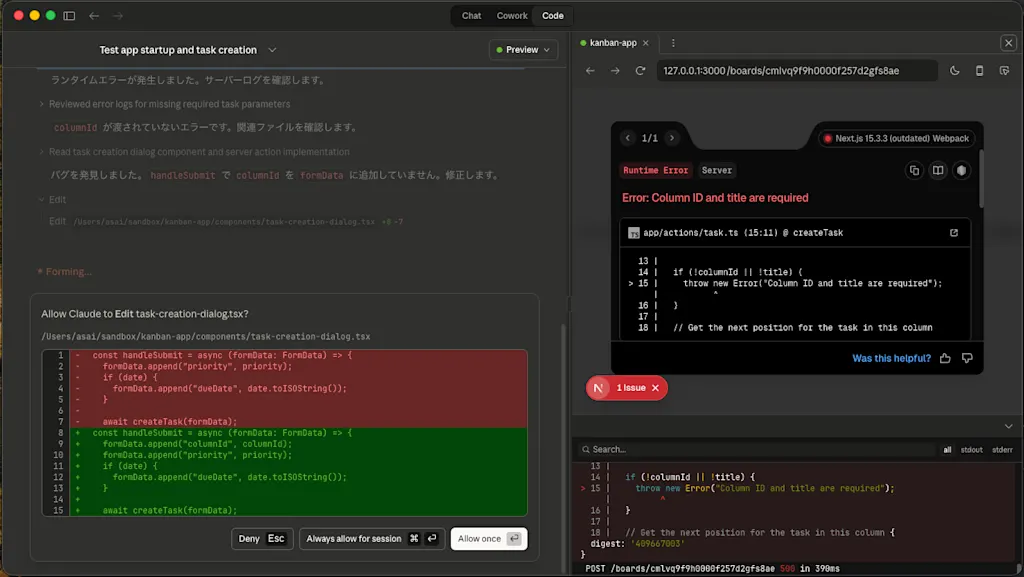Click the green macOS fullscreen button

coord(50,16)
